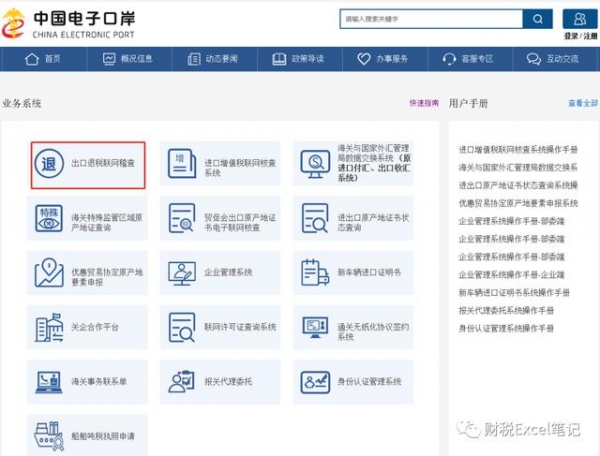Click the search keyword input field
Viewport: 600px width, 456px height.
[x=430, y=19]
